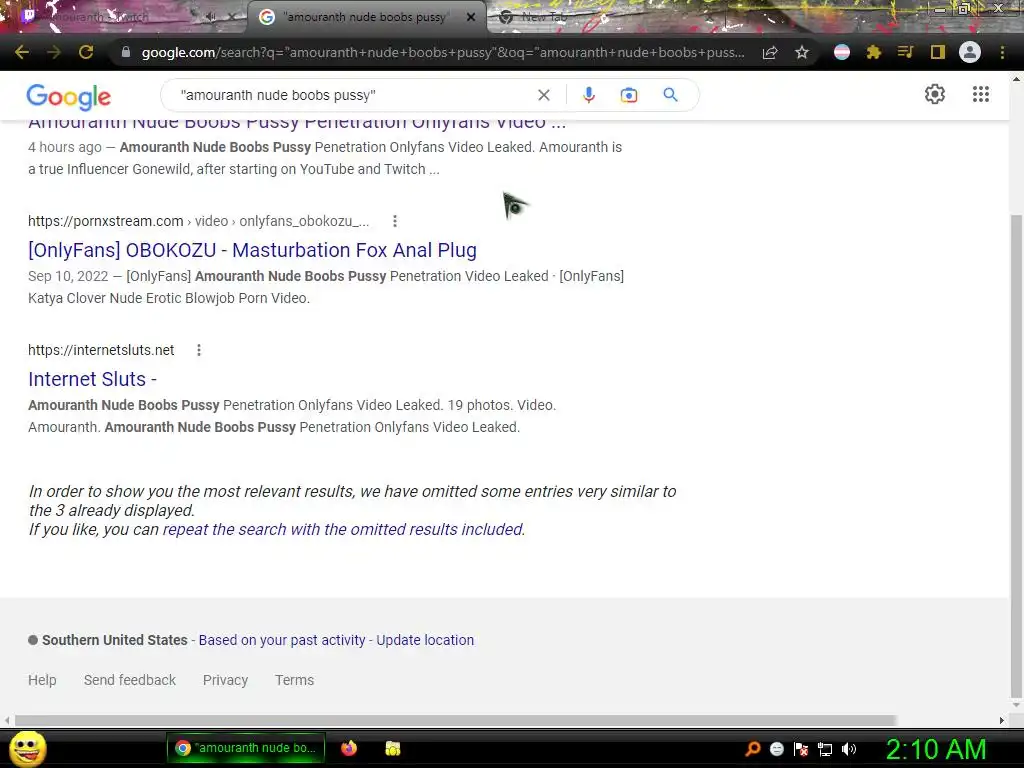Image resolution: width=1024 pixels, height=768 pixels.
Task: Click the scroll-left arrow of the horizontal scrollbar
Action: (x=7, y=720)
